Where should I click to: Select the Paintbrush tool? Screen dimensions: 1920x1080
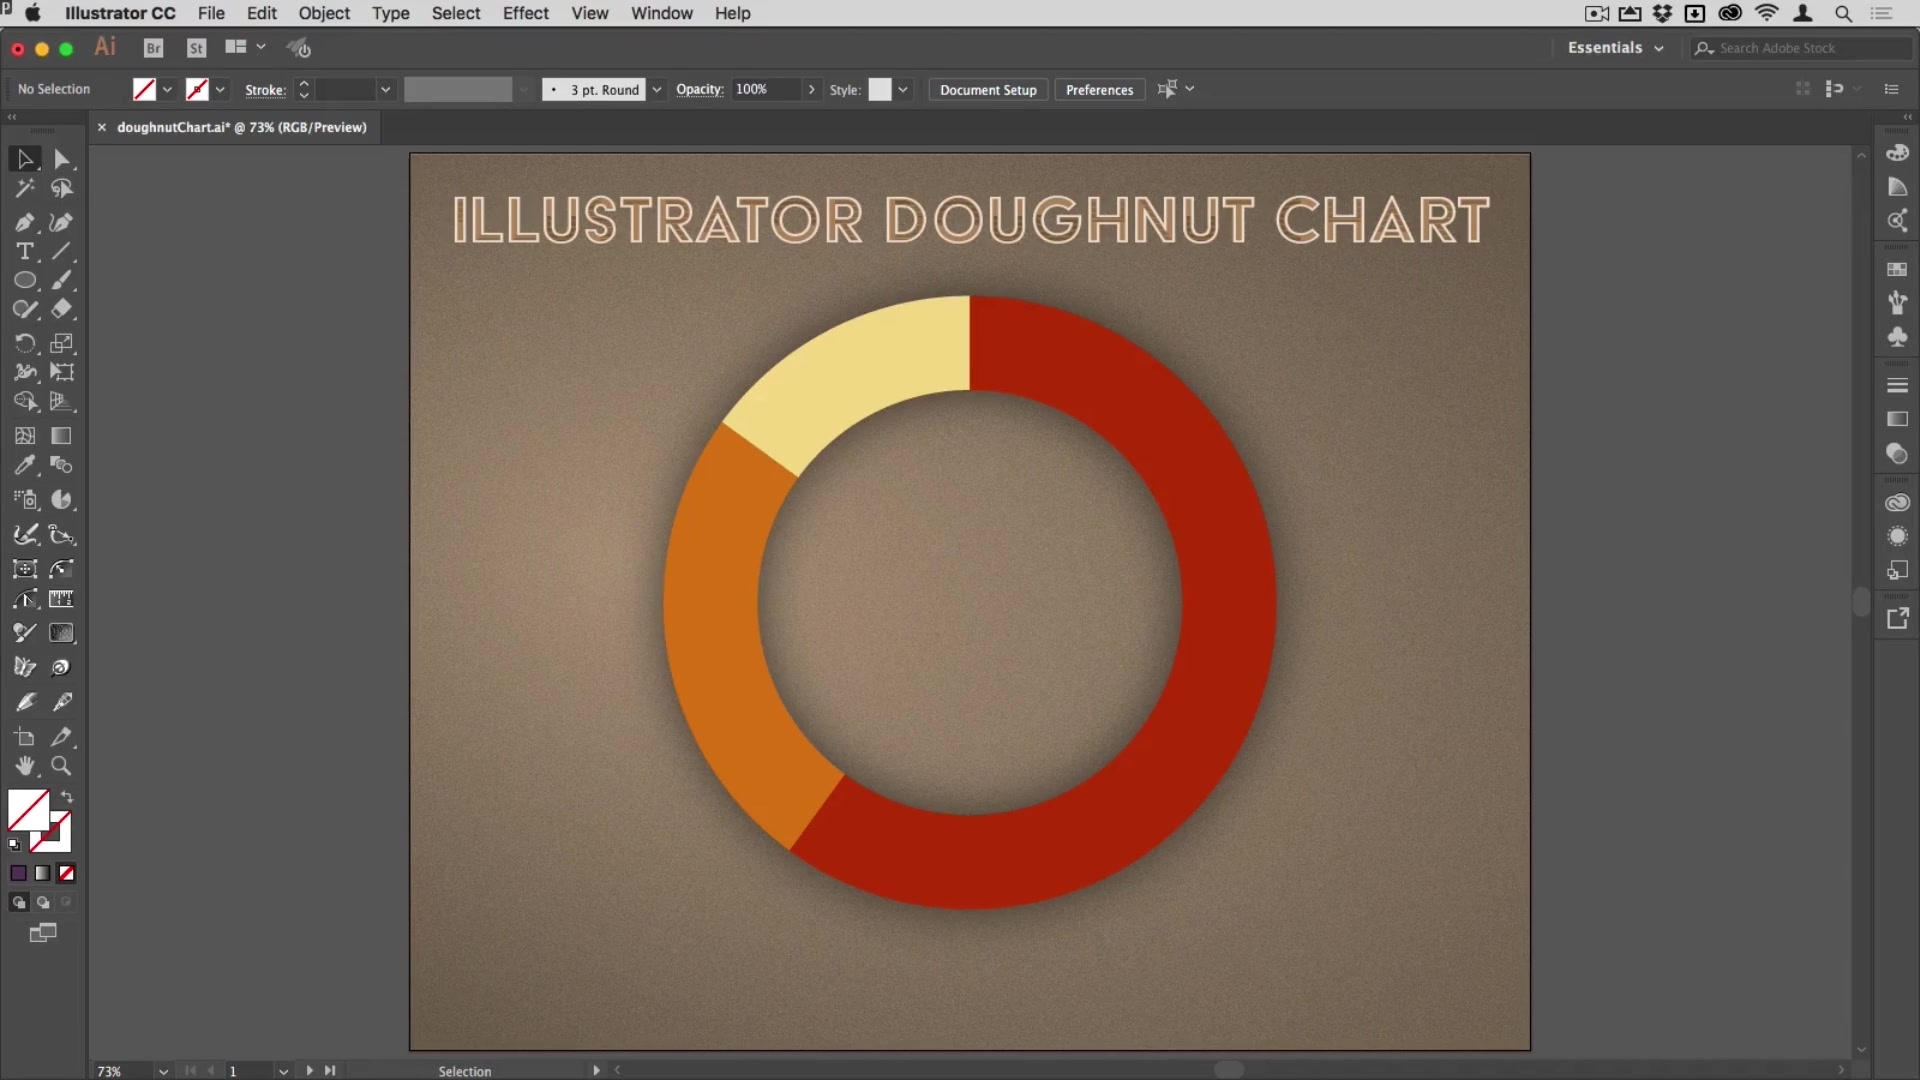pyautogui.click(x=62, y=280)
